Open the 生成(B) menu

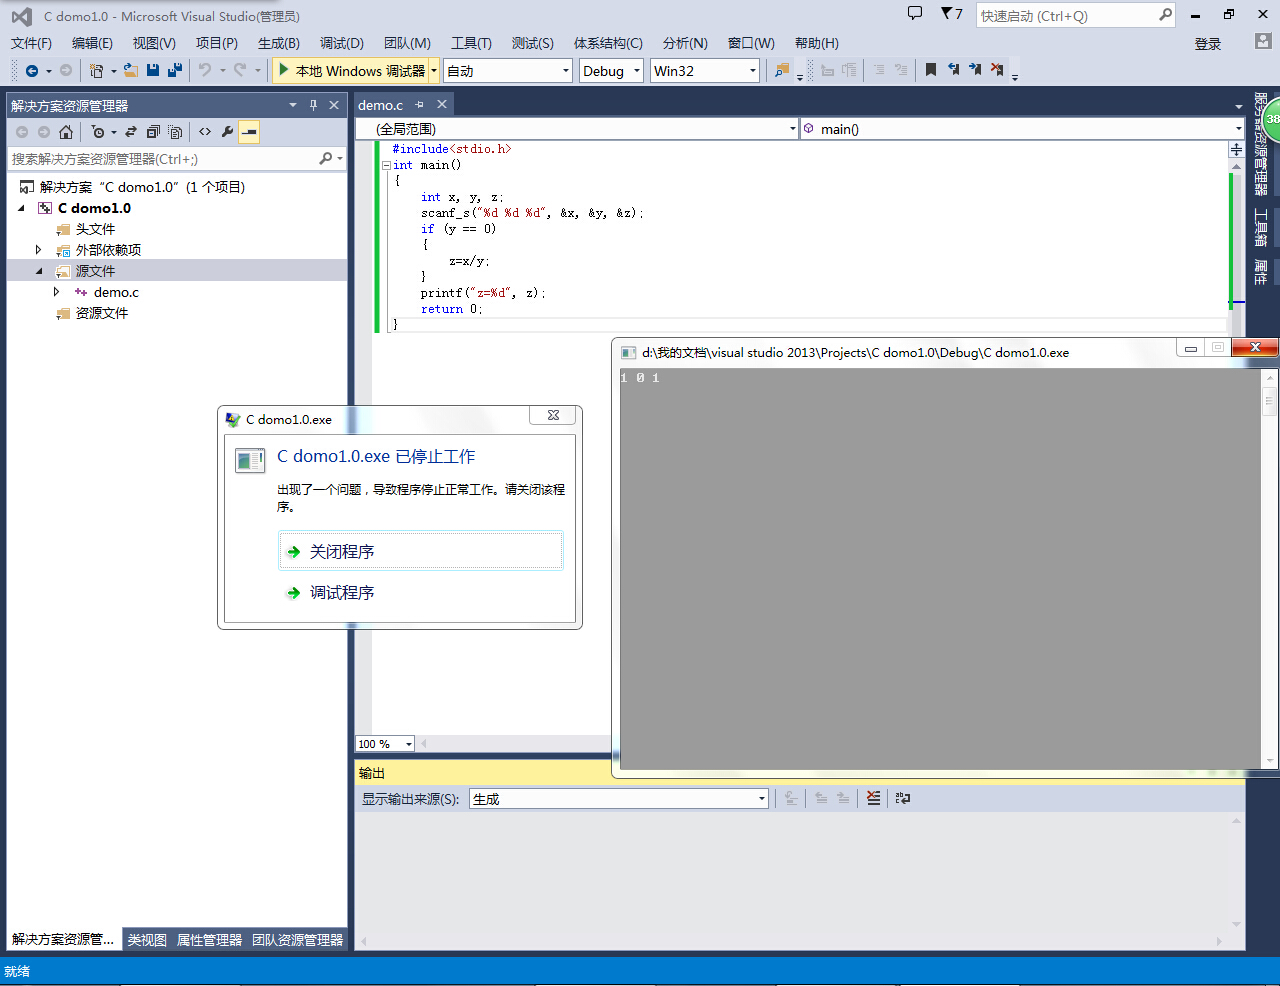pos(279,43)
